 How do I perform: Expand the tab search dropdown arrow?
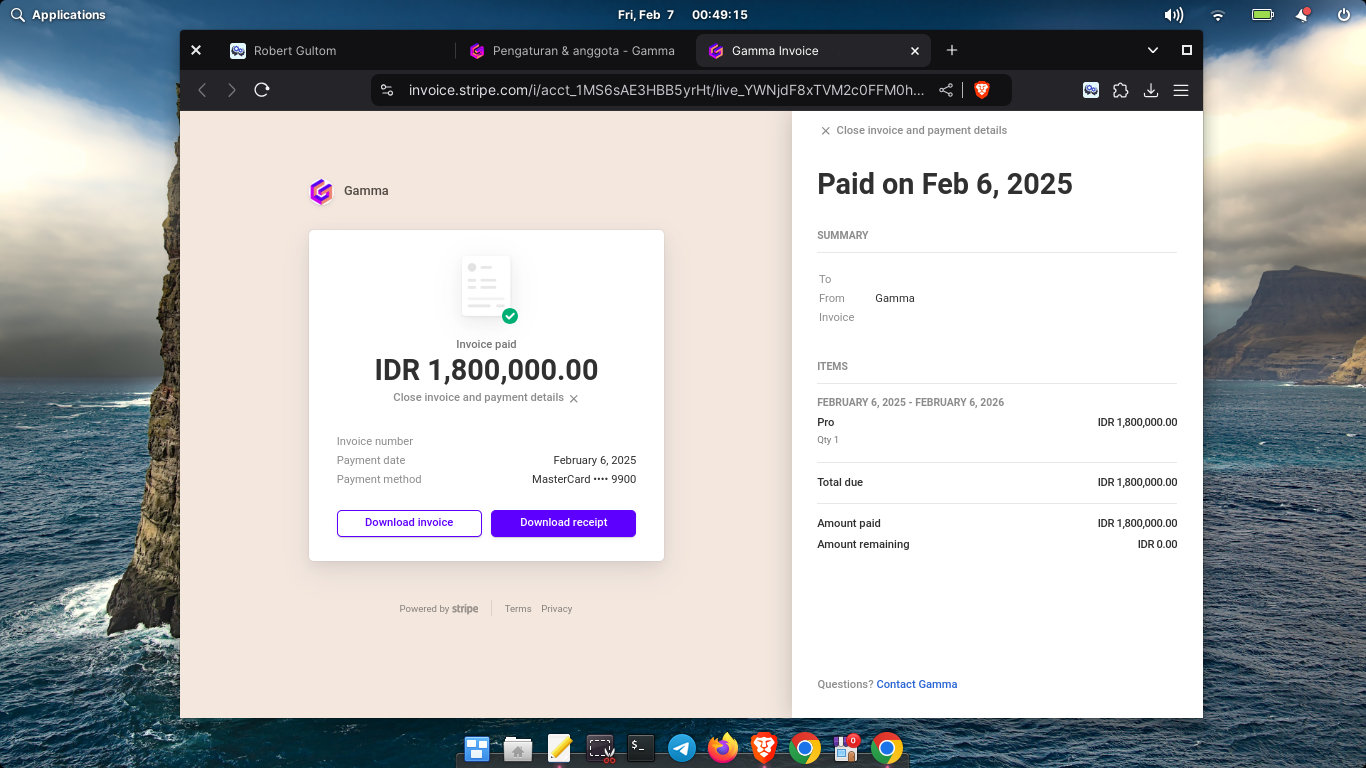[1153, 50]
